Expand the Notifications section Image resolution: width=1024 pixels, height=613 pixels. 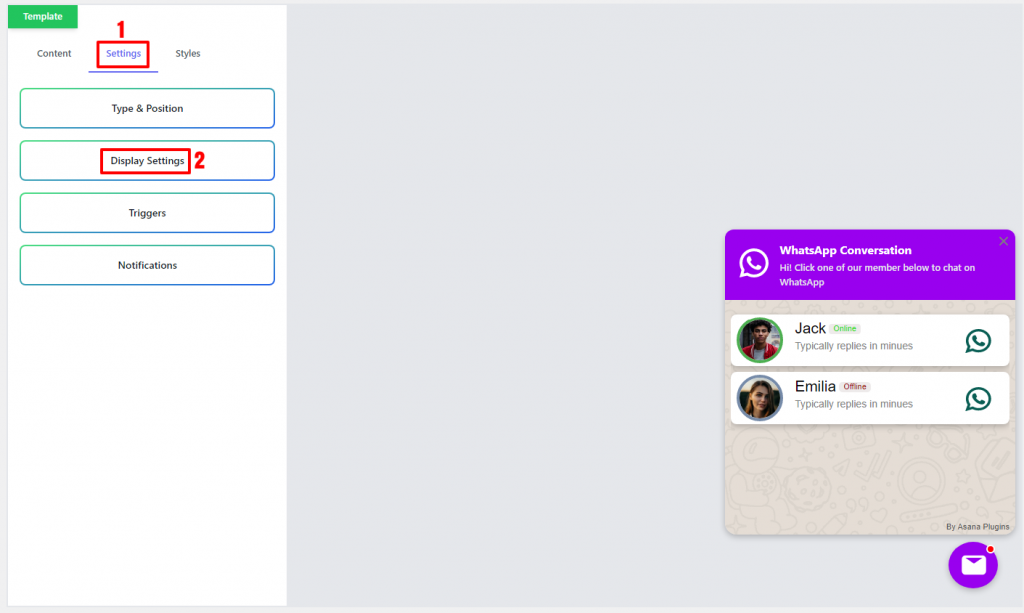point(147,265)
